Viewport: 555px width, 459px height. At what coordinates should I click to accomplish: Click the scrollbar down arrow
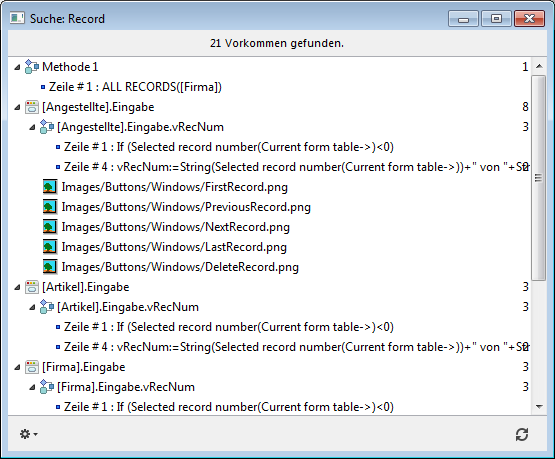(539, 407)
